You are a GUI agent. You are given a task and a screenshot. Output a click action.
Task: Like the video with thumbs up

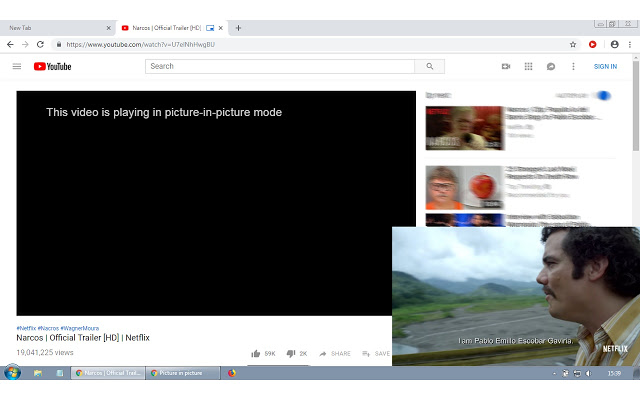[257, 353]
